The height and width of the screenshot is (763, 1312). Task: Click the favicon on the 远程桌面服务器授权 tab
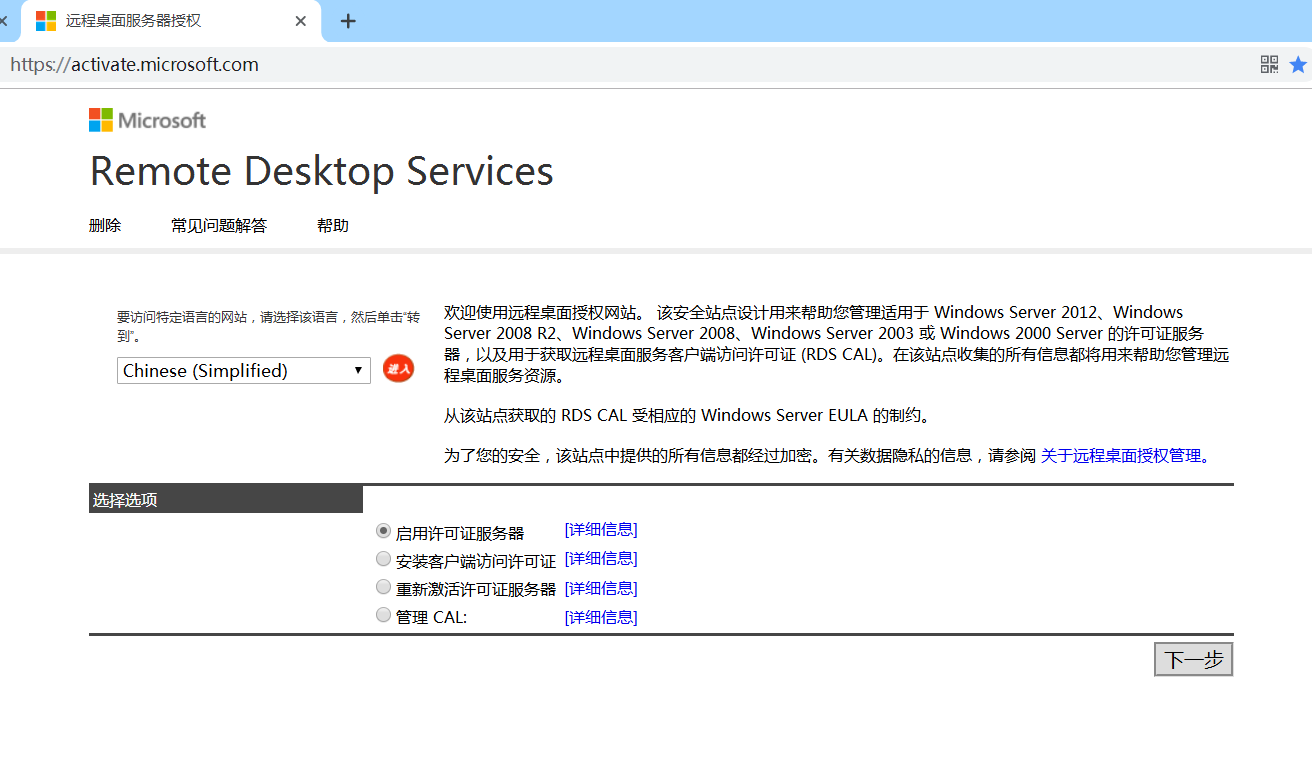pos(44,20)
